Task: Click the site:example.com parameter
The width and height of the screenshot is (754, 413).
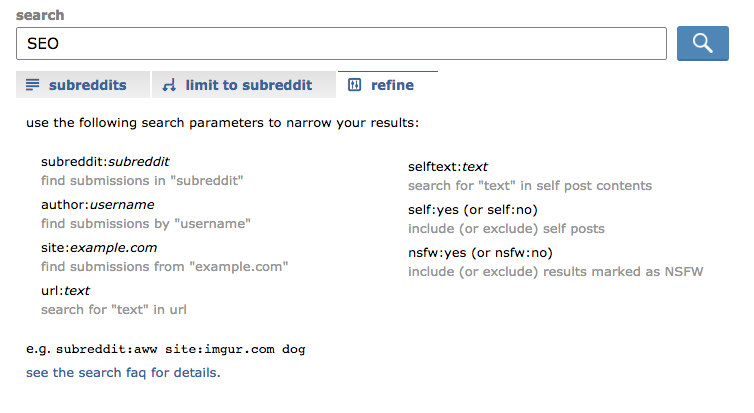Action: (99, 248)
